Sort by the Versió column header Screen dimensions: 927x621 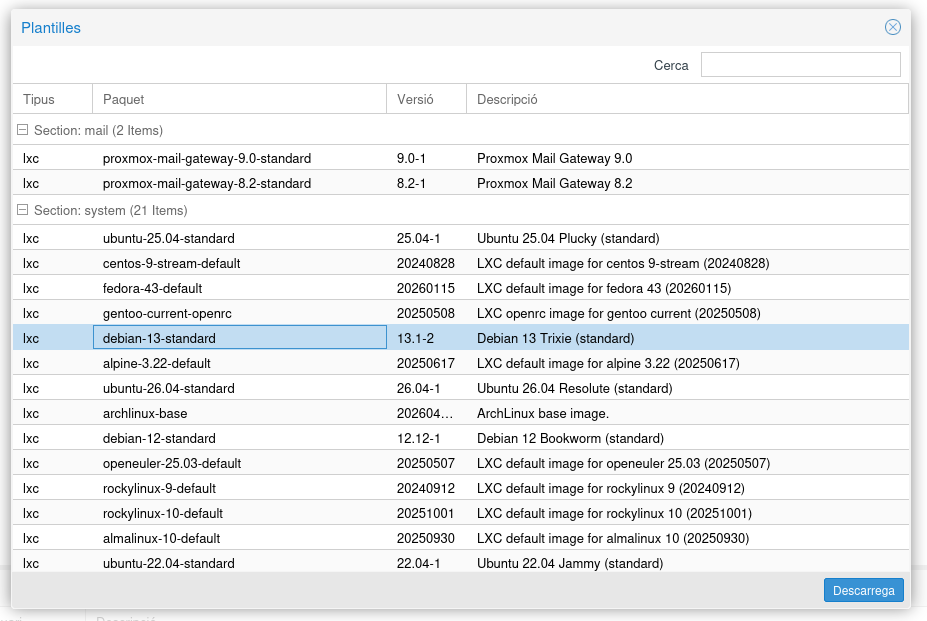[426, 99]
